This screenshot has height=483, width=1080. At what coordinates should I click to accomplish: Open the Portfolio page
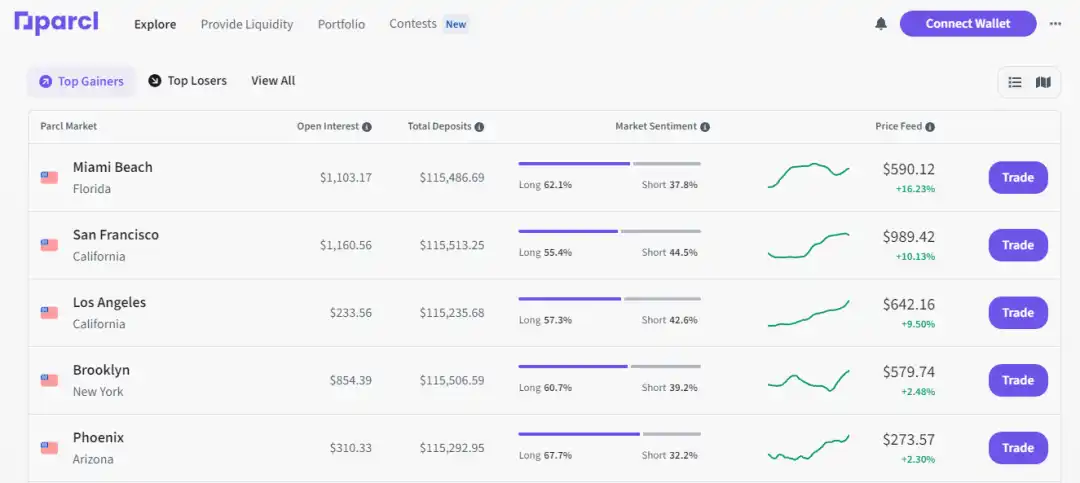point(341,24)
